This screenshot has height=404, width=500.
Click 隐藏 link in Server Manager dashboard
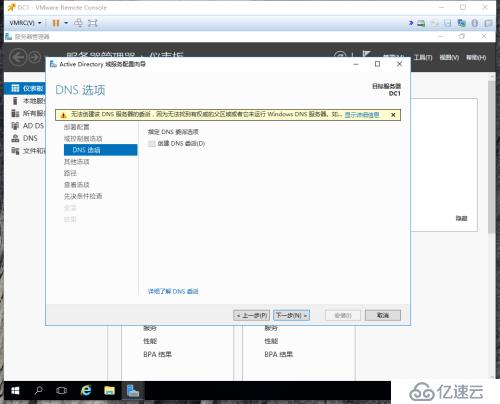(x=461, y=218)
